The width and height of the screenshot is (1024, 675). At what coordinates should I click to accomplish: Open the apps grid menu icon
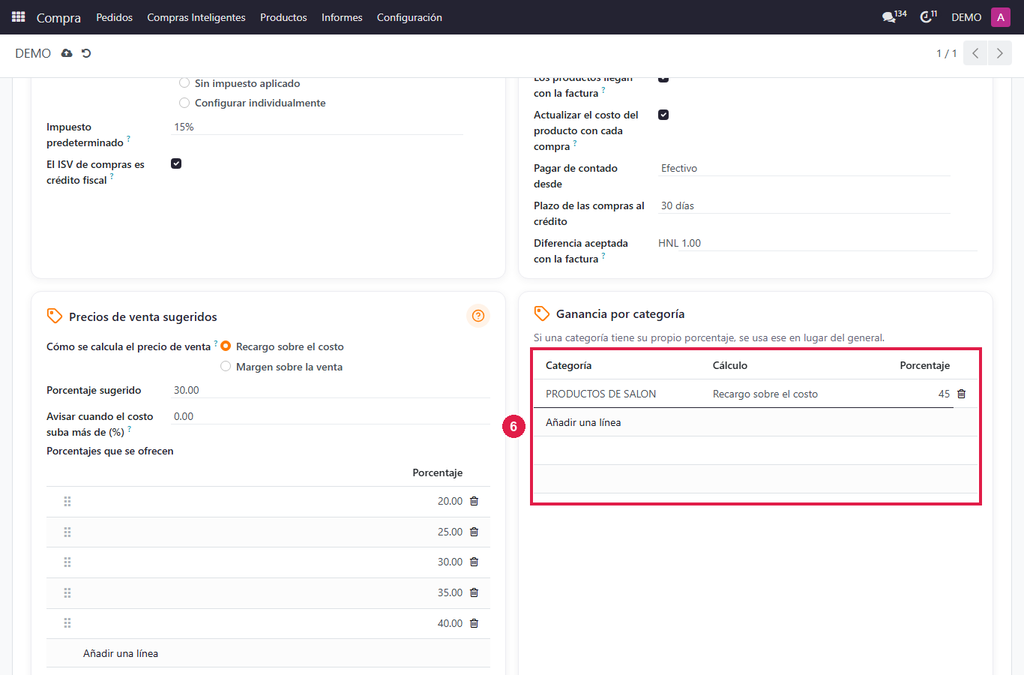[18, 17]
